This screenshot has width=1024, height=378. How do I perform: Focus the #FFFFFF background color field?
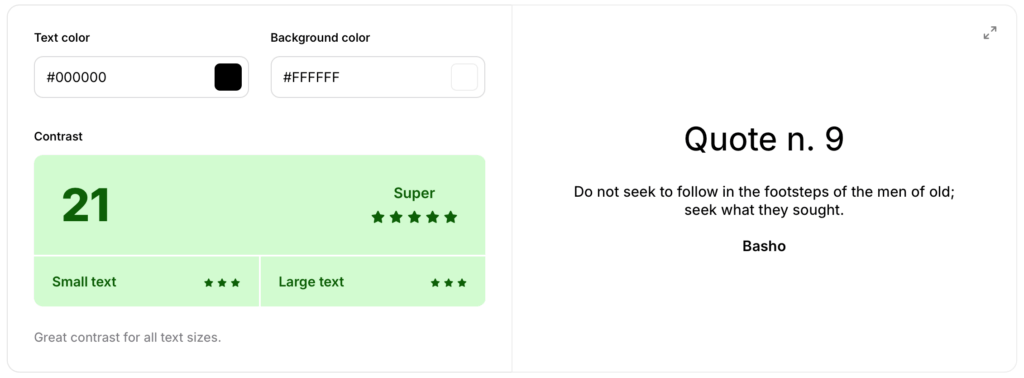[377, 77]
